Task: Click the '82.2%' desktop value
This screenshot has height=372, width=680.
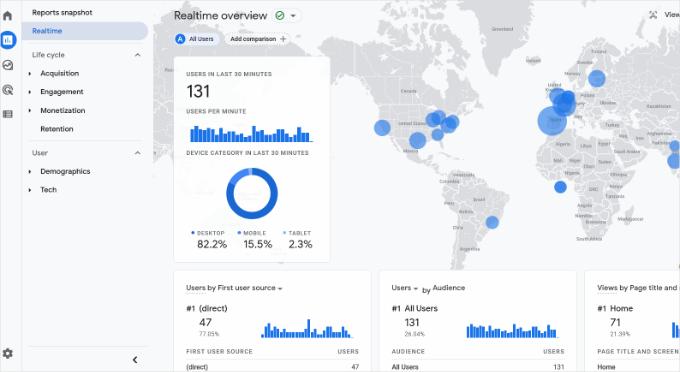Action: coord(212,245)
